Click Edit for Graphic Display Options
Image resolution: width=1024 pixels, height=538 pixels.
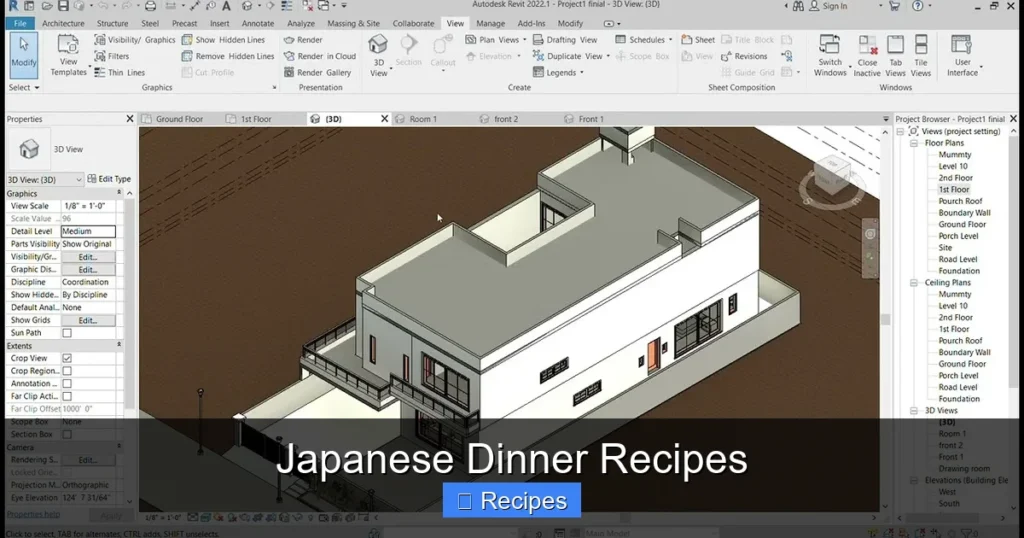tap(88, 270)
